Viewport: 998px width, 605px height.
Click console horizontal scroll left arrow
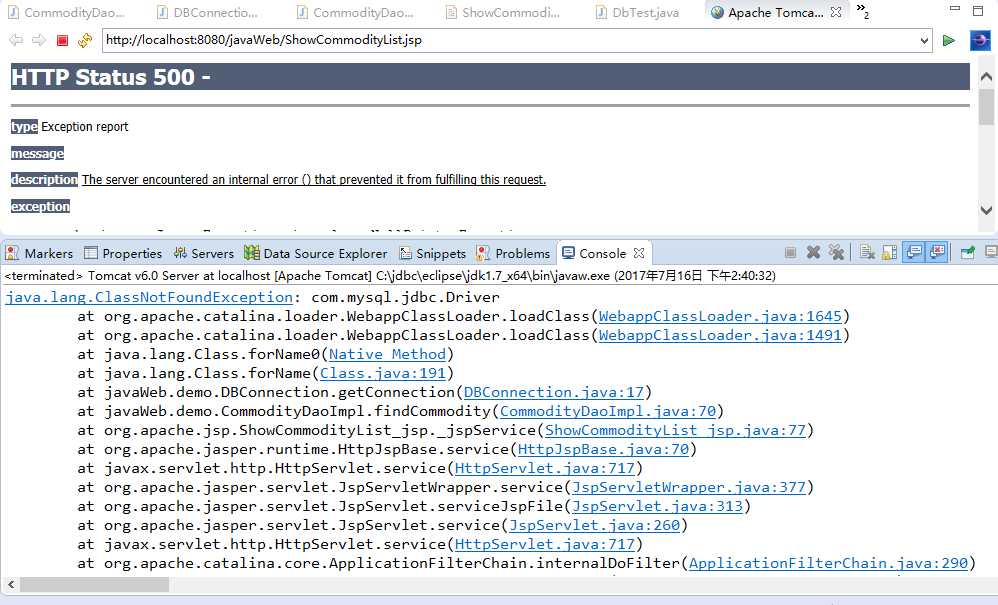click(x=11, y=584)
